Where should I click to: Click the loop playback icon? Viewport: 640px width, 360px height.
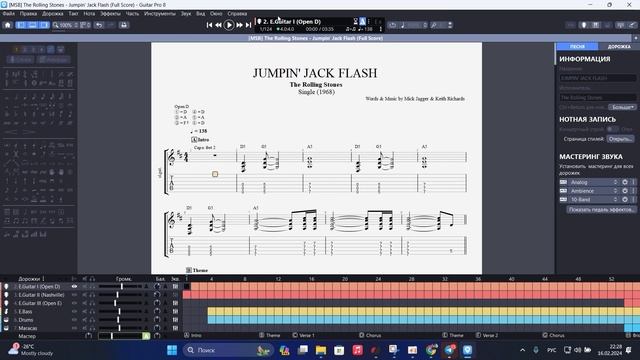392,25
